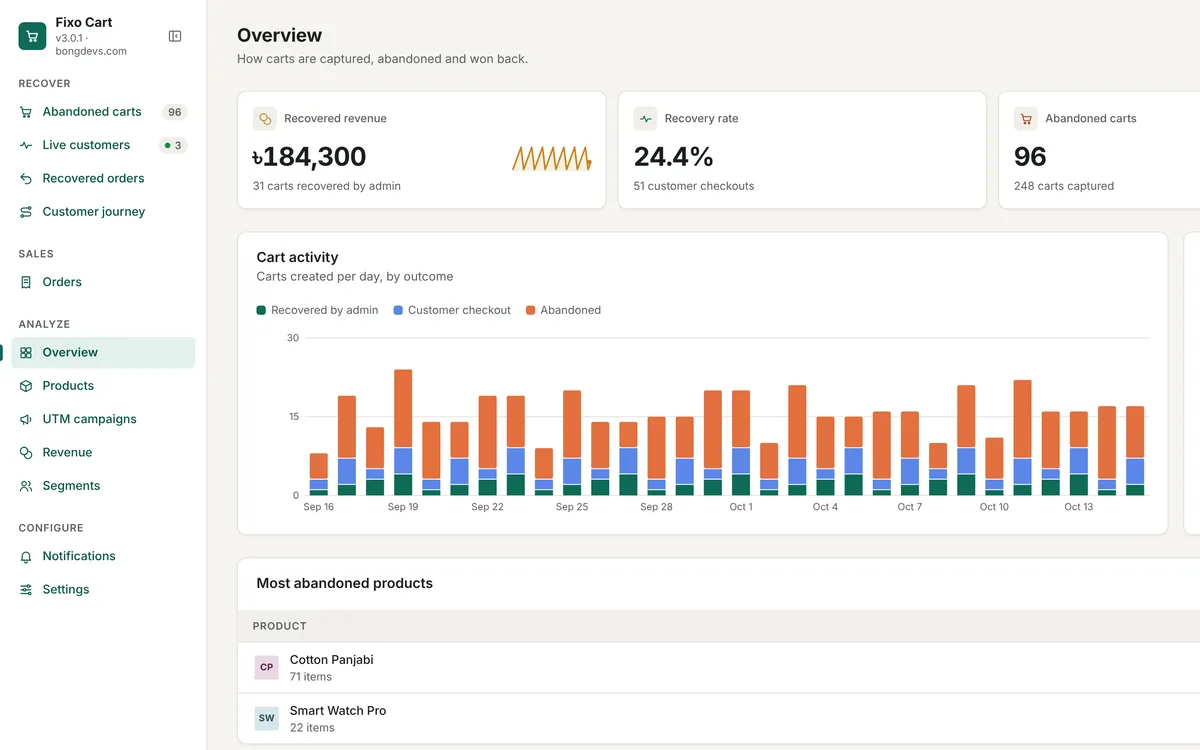Screen dimensions: 1200x750
Task: Click the Most abandoned products heading
Action: coord(345,583)
